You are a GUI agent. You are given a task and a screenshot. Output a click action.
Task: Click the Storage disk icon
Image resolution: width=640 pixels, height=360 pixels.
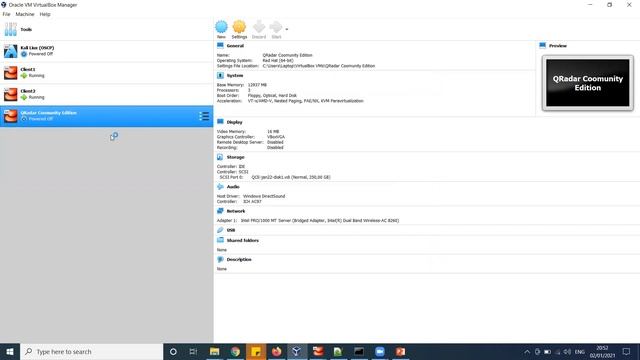tap(220, 157)
